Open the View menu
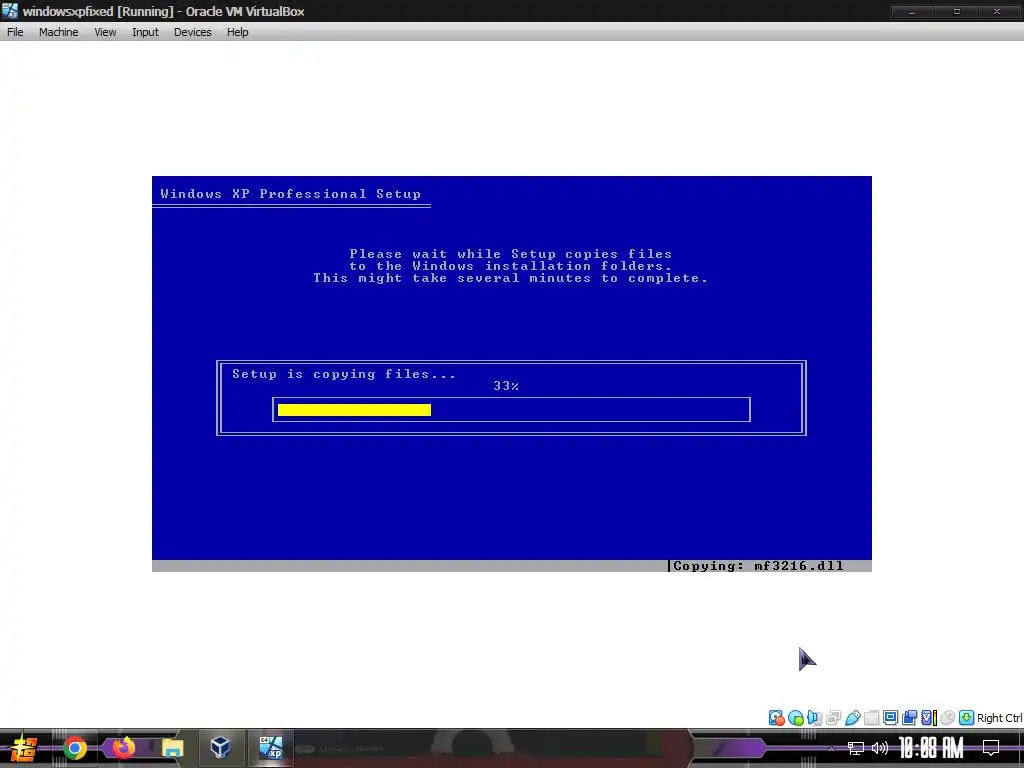The image size is (1024, 768). click(105, 32)
